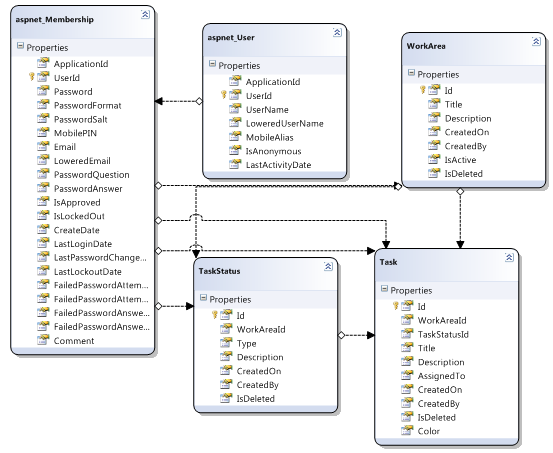Screen dimensions: 553x453
Task: Collapse the WorkArea entity with its chevron
Action: click(536, 42)
